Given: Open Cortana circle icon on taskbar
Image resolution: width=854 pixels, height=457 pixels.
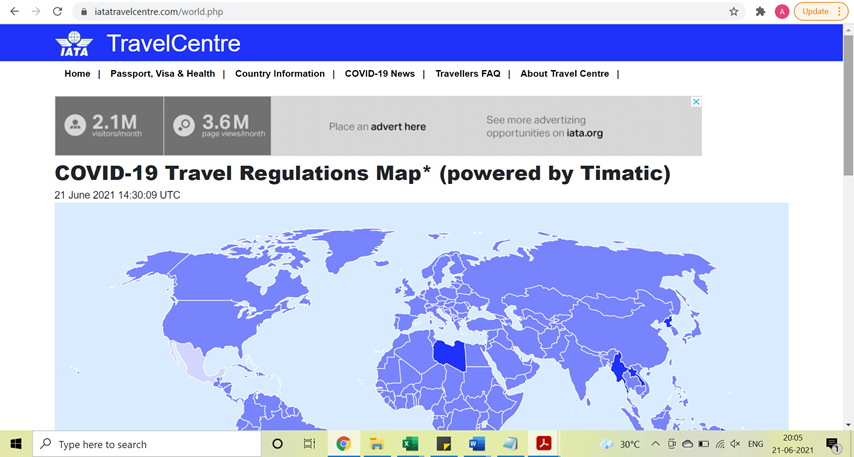Looking at the screenshot, I should pos(277,444).
